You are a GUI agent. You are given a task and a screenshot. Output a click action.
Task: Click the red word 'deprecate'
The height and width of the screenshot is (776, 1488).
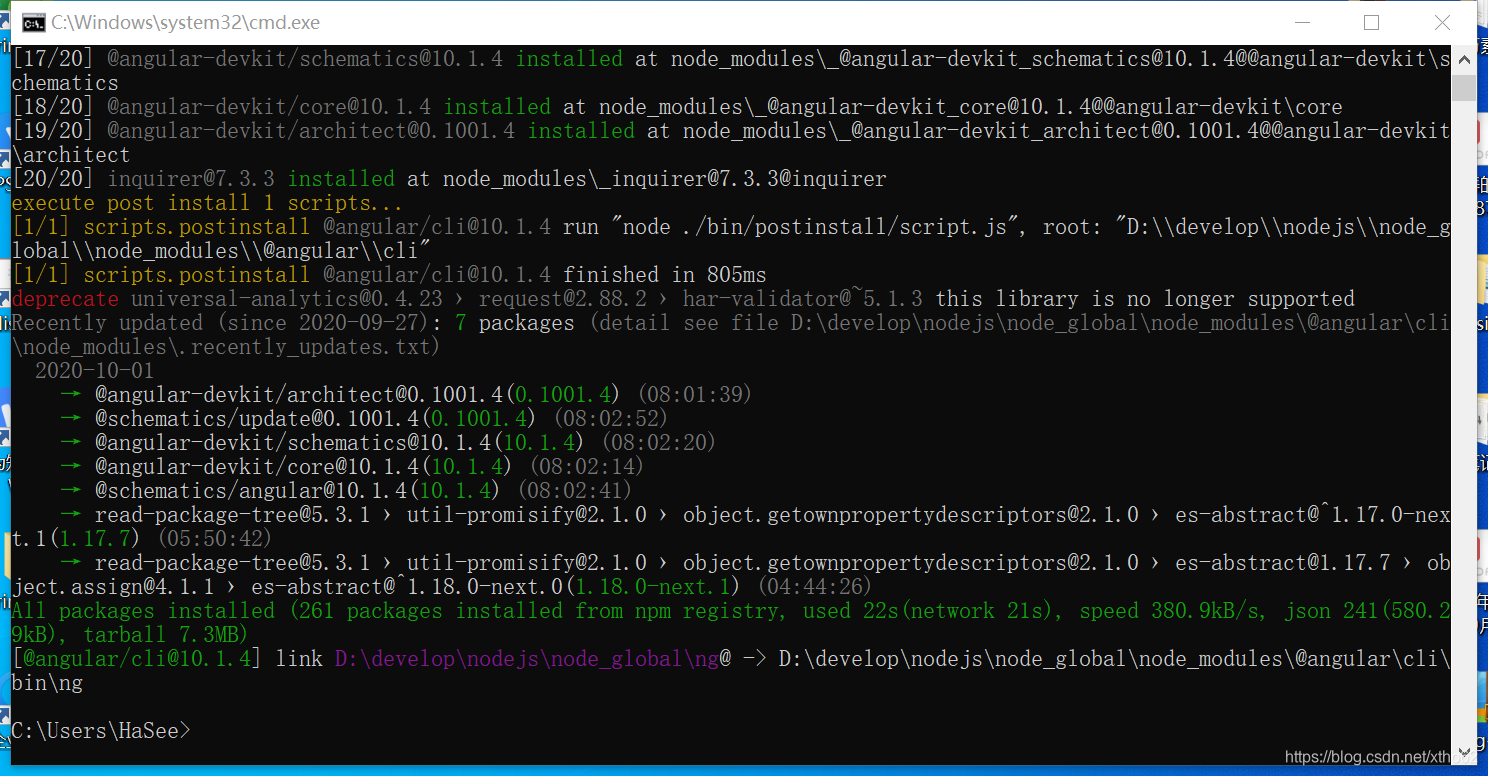(65, 299)
